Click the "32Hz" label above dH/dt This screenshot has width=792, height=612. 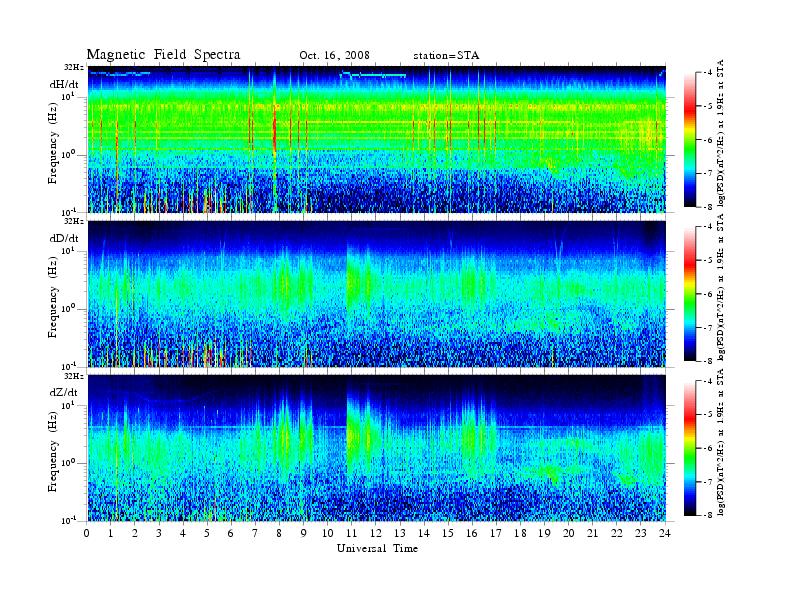point(74,67)
